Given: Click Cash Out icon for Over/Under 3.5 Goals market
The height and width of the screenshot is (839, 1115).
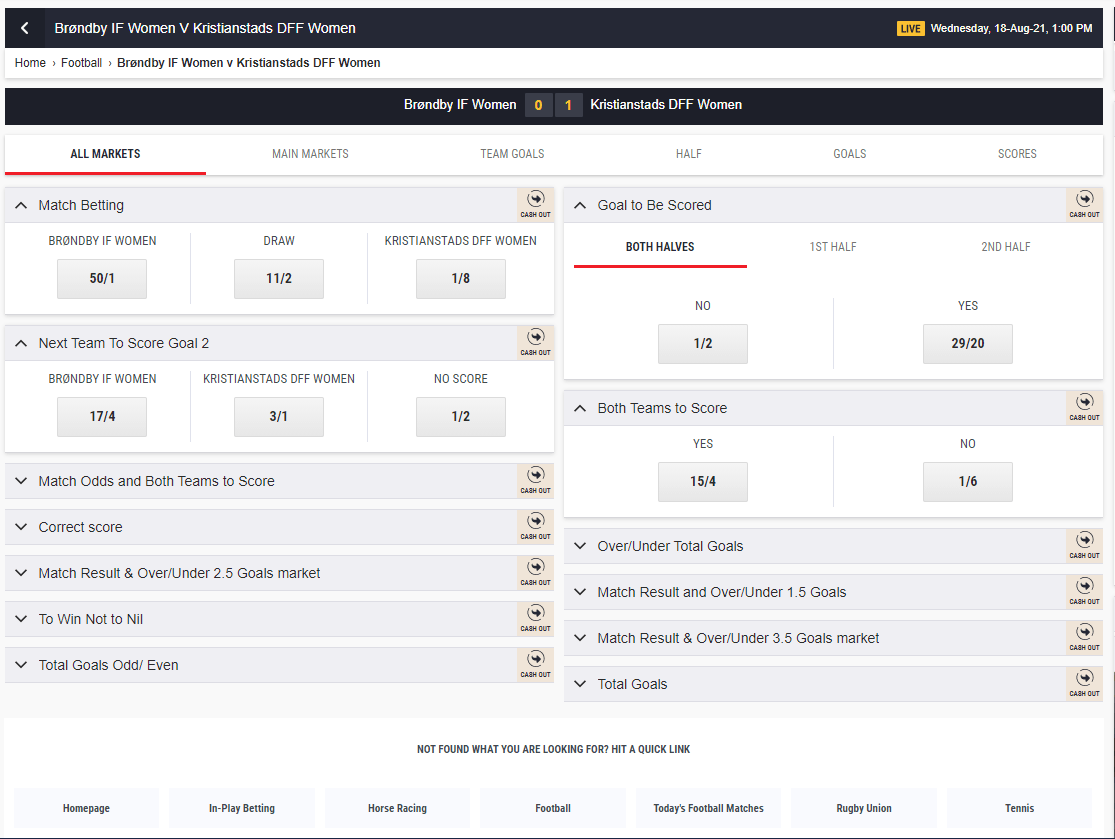Looking at the screenshot, I should pyautogui.click(x=1084, y=637).
